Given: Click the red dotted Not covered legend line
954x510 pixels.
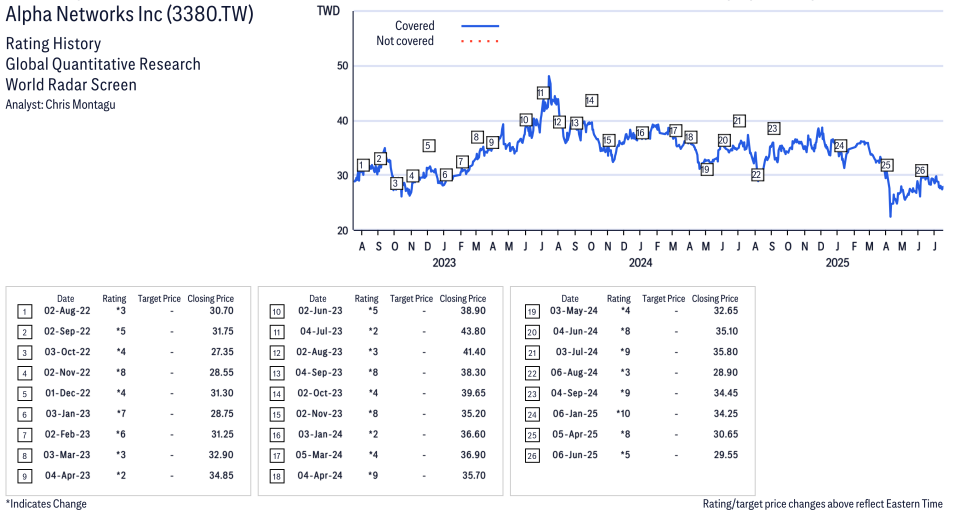Looking at the screenshot, I should click(x=480, y=41).
